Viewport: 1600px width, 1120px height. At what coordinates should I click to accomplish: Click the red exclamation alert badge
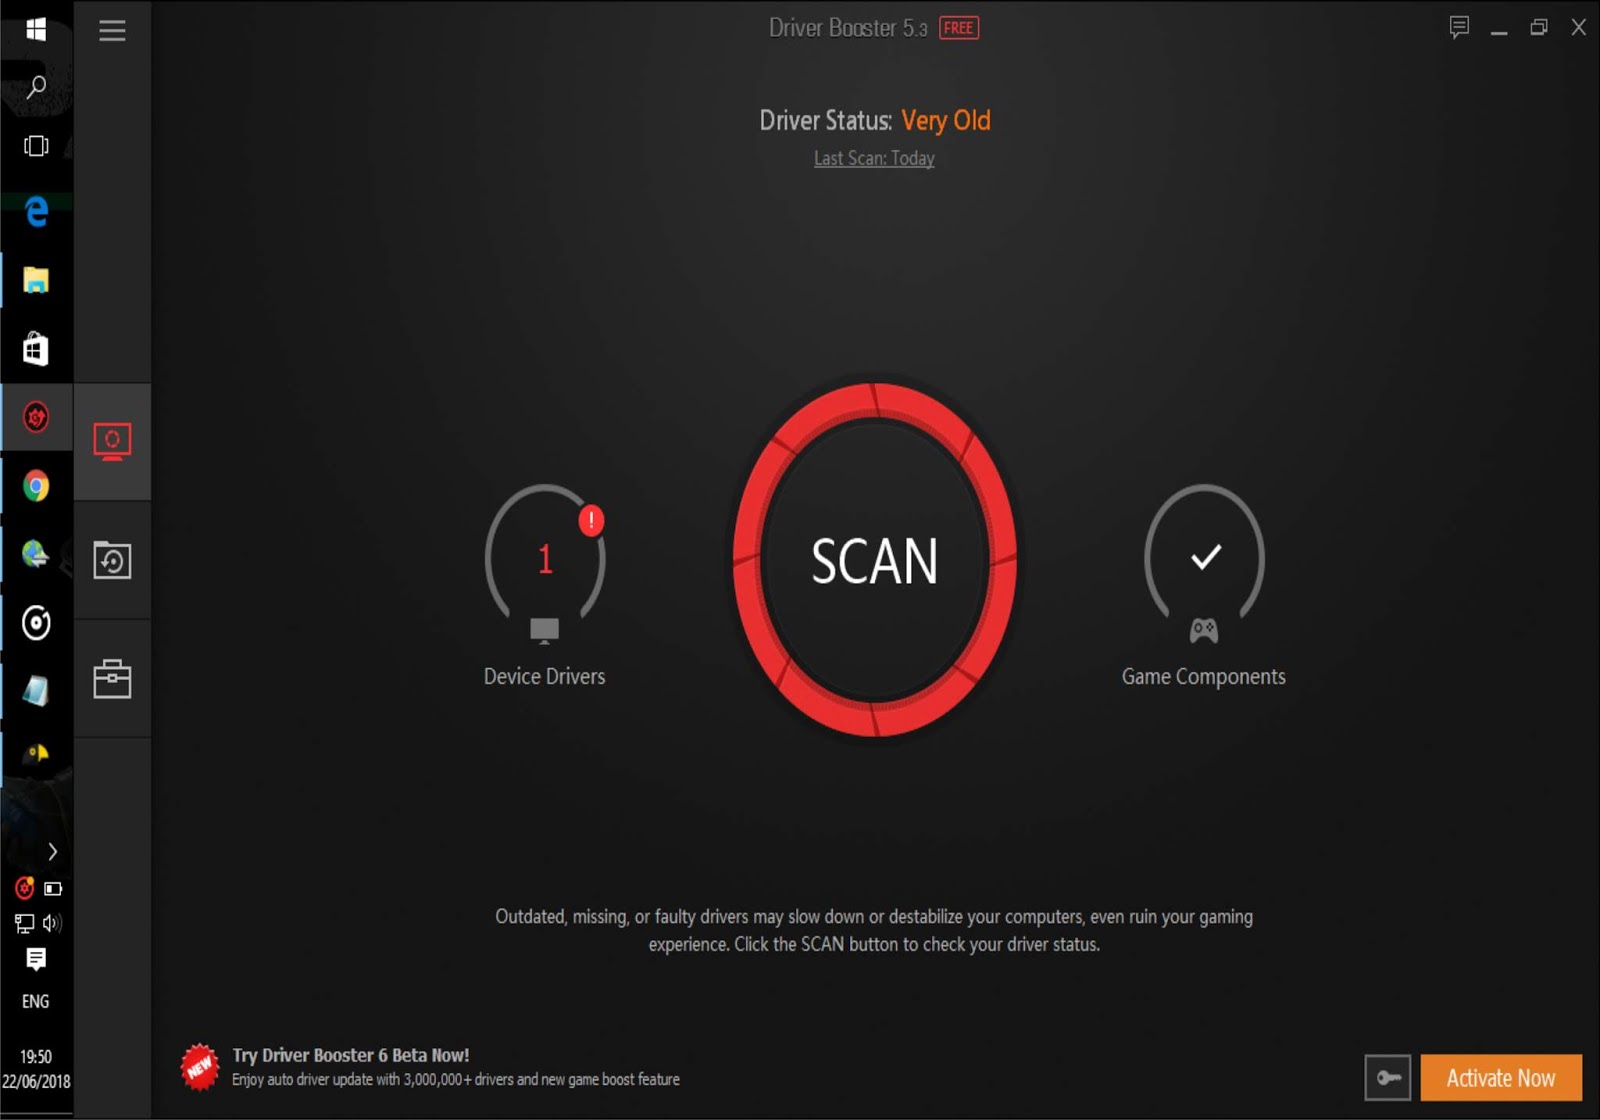[x=591, y=520]
